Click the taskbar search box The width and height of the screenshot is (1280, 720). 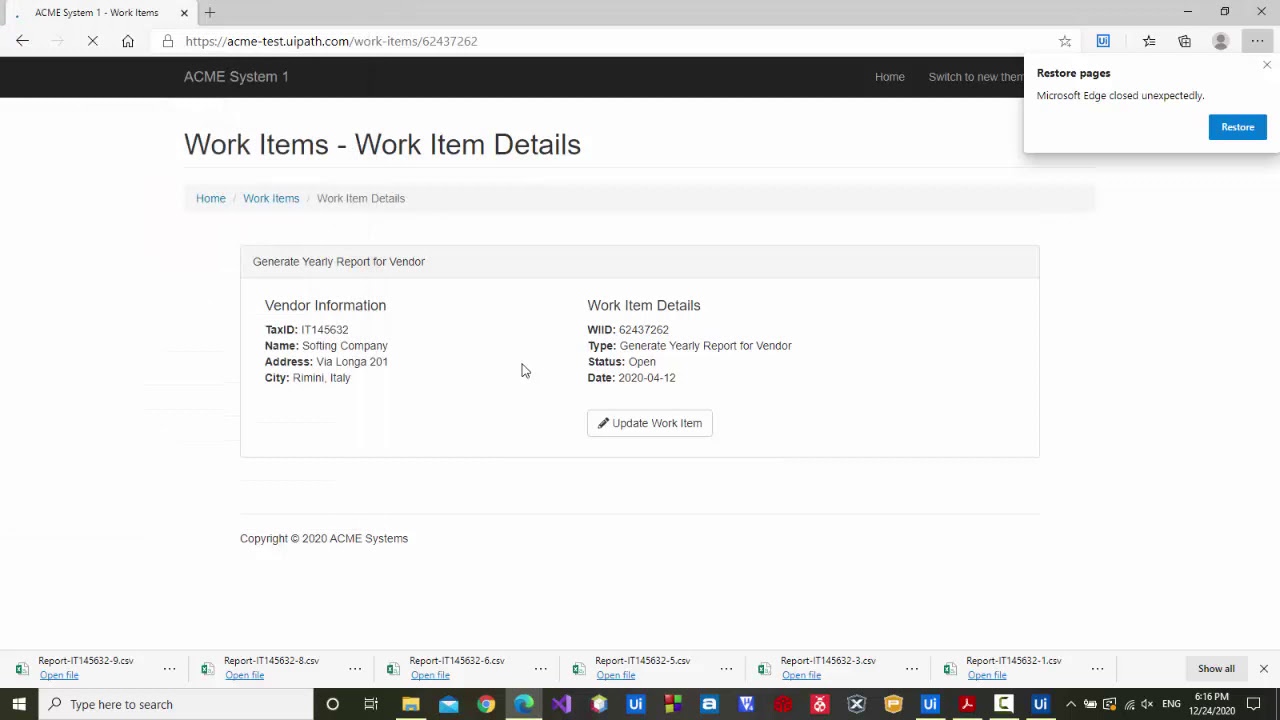coord(176,704)
